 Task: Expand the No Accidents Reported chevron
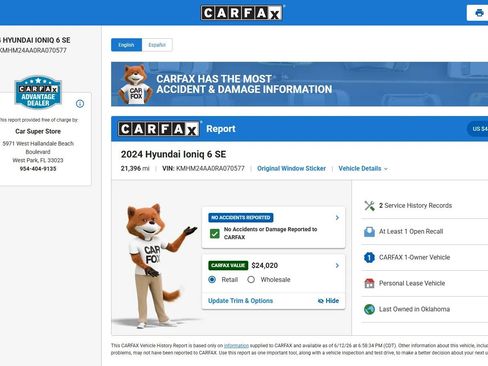[x=337, y=218]
